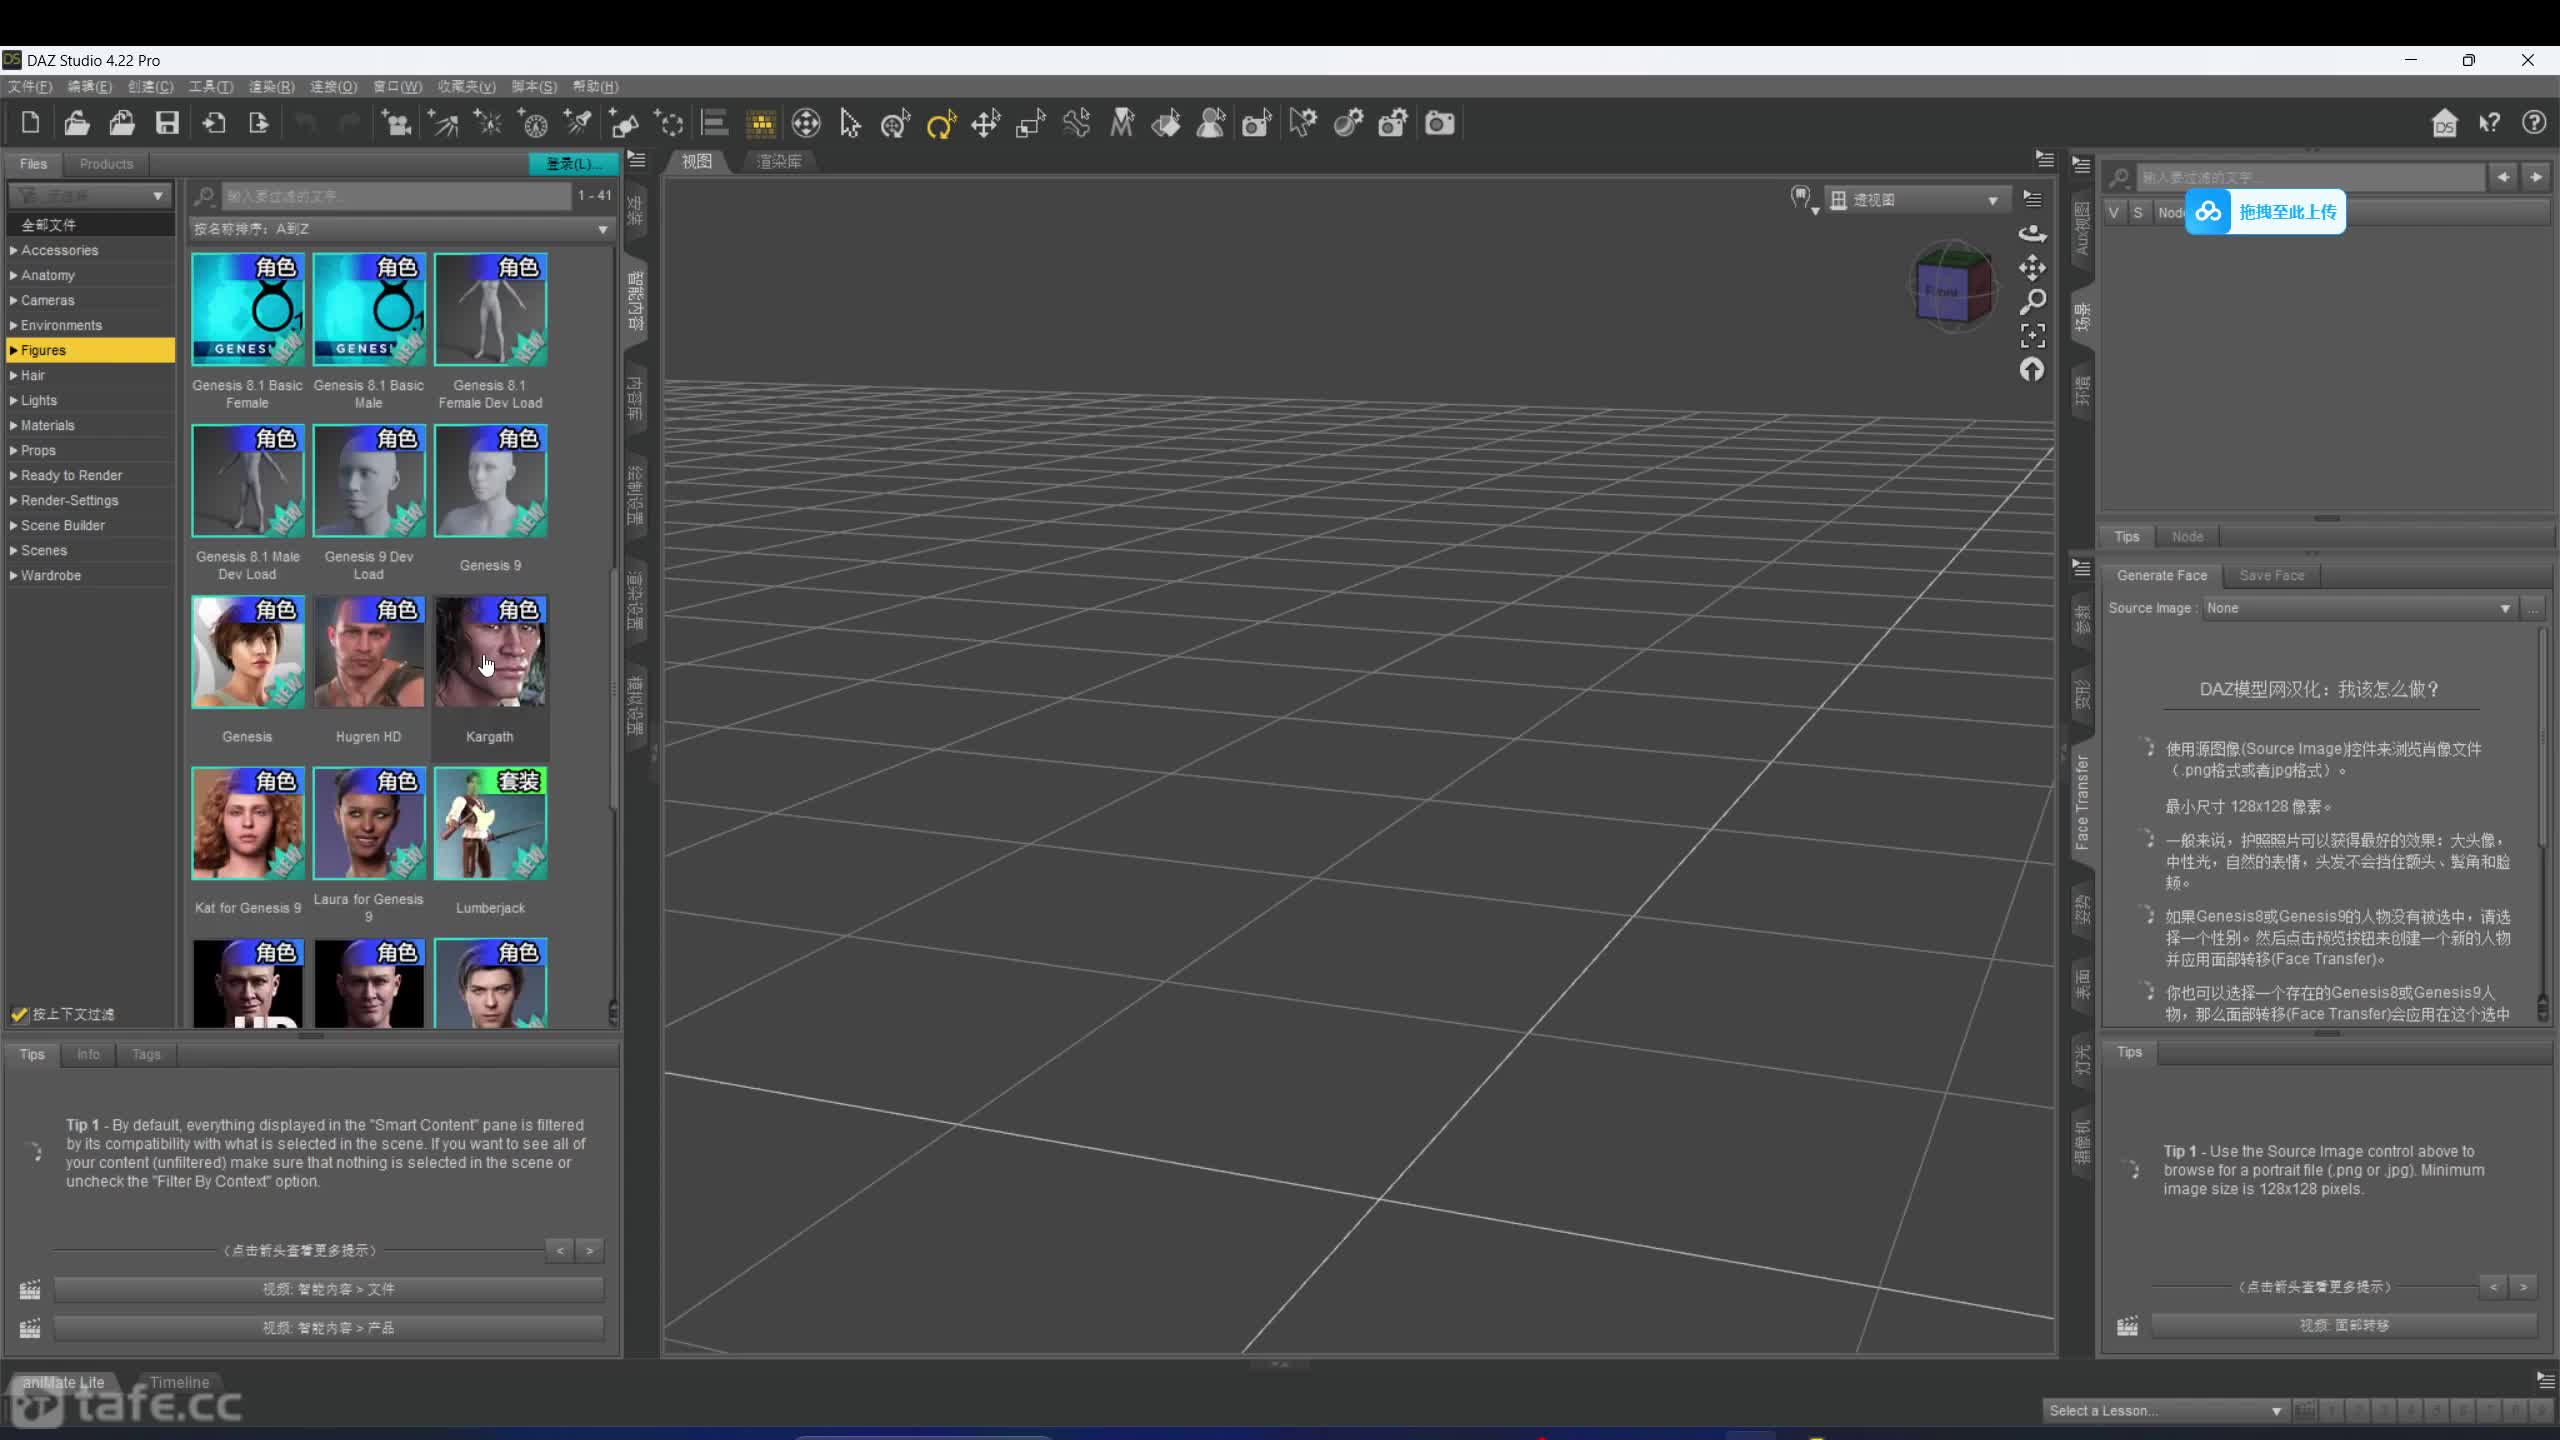The image size is (2560, 1440).
Task: Select the highlighted Rotate tool
Action: tap(941, 123)
